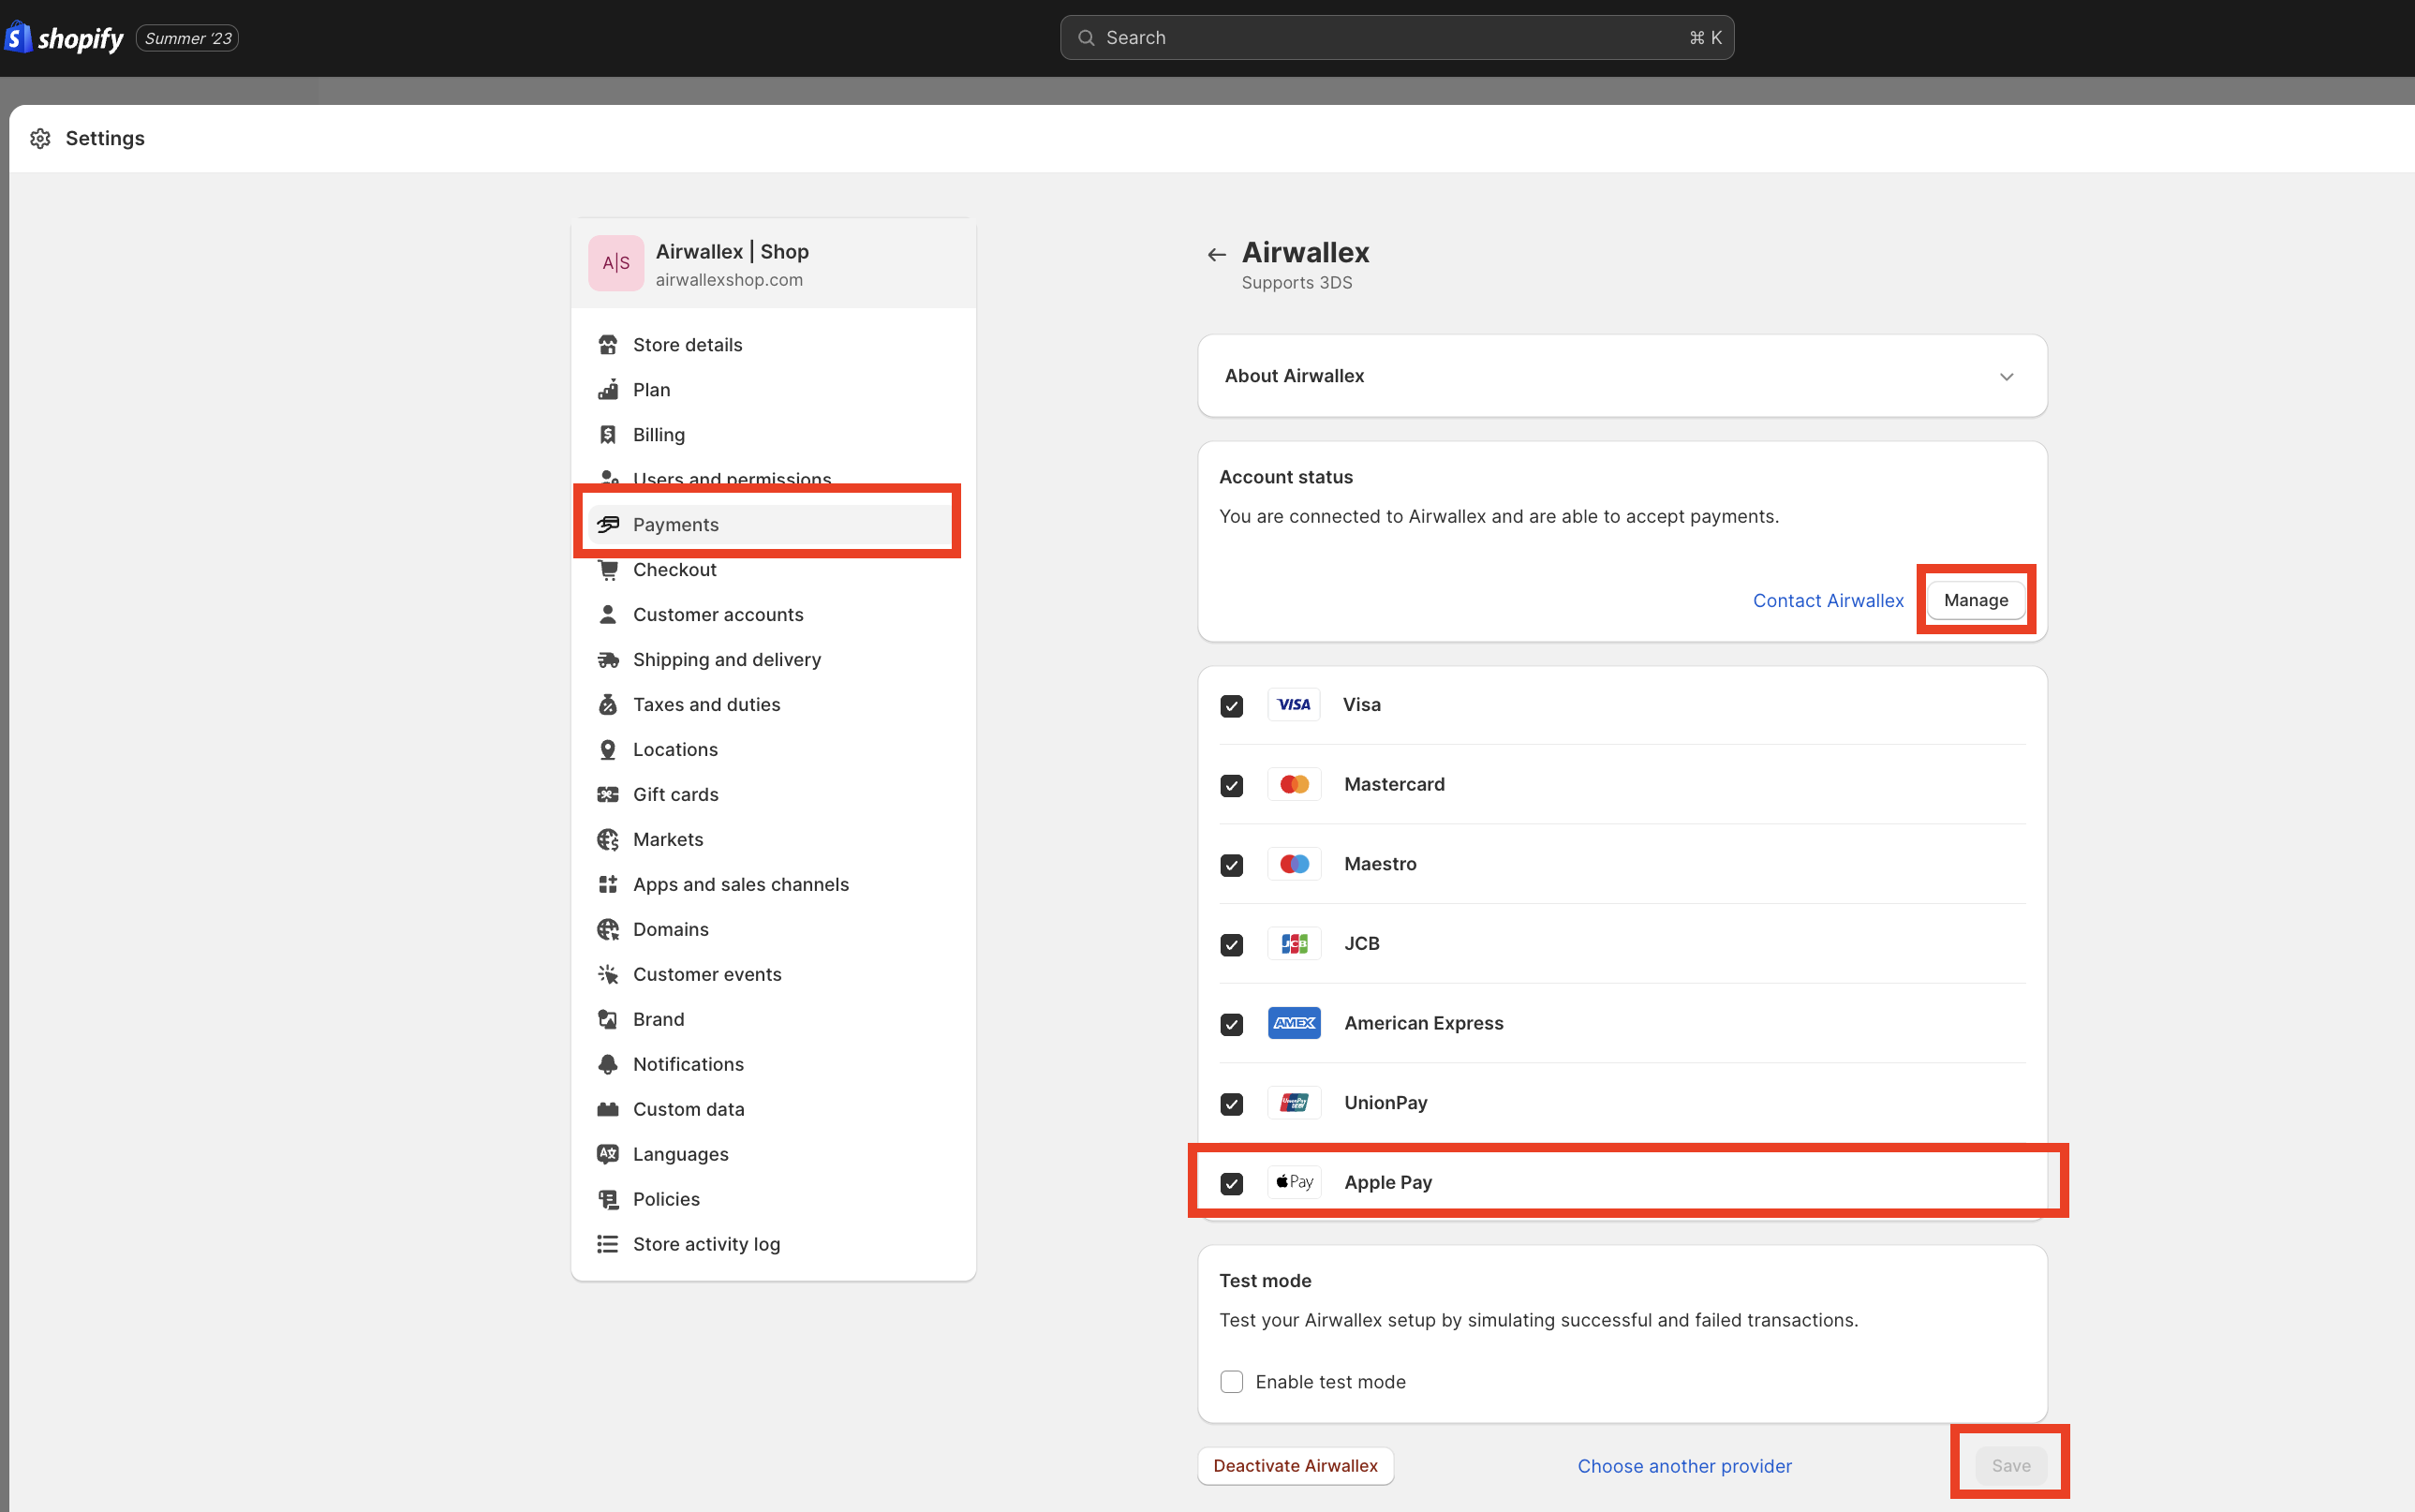Click Deactivate Airwallex button
This screenshot has width=2415, height=1512.
point(1295,1466)
